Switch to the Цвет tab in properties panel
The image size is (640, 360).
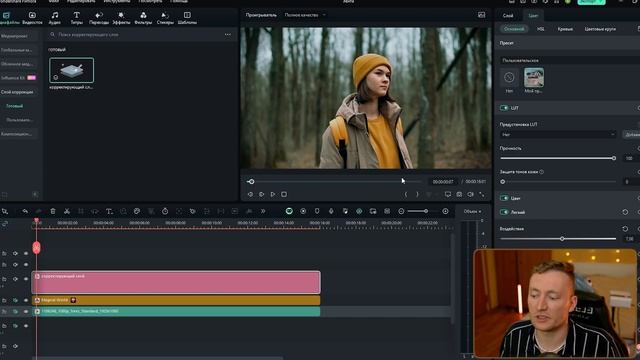coord(533,16)
